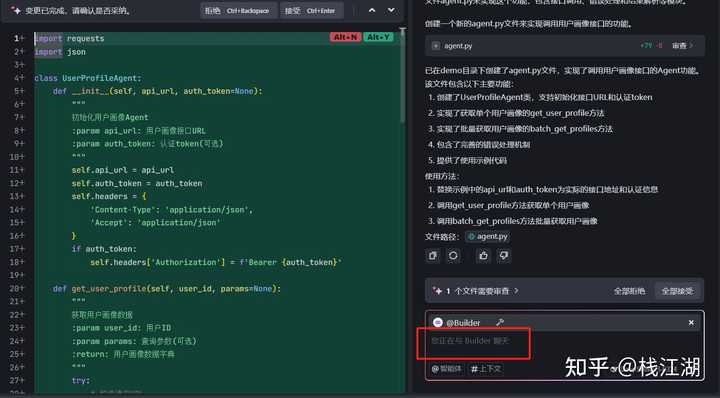The height and width of the screenshot is (398, 720).
Task: Click 'Accept': 'application/json' line
Action: point(155,223)
